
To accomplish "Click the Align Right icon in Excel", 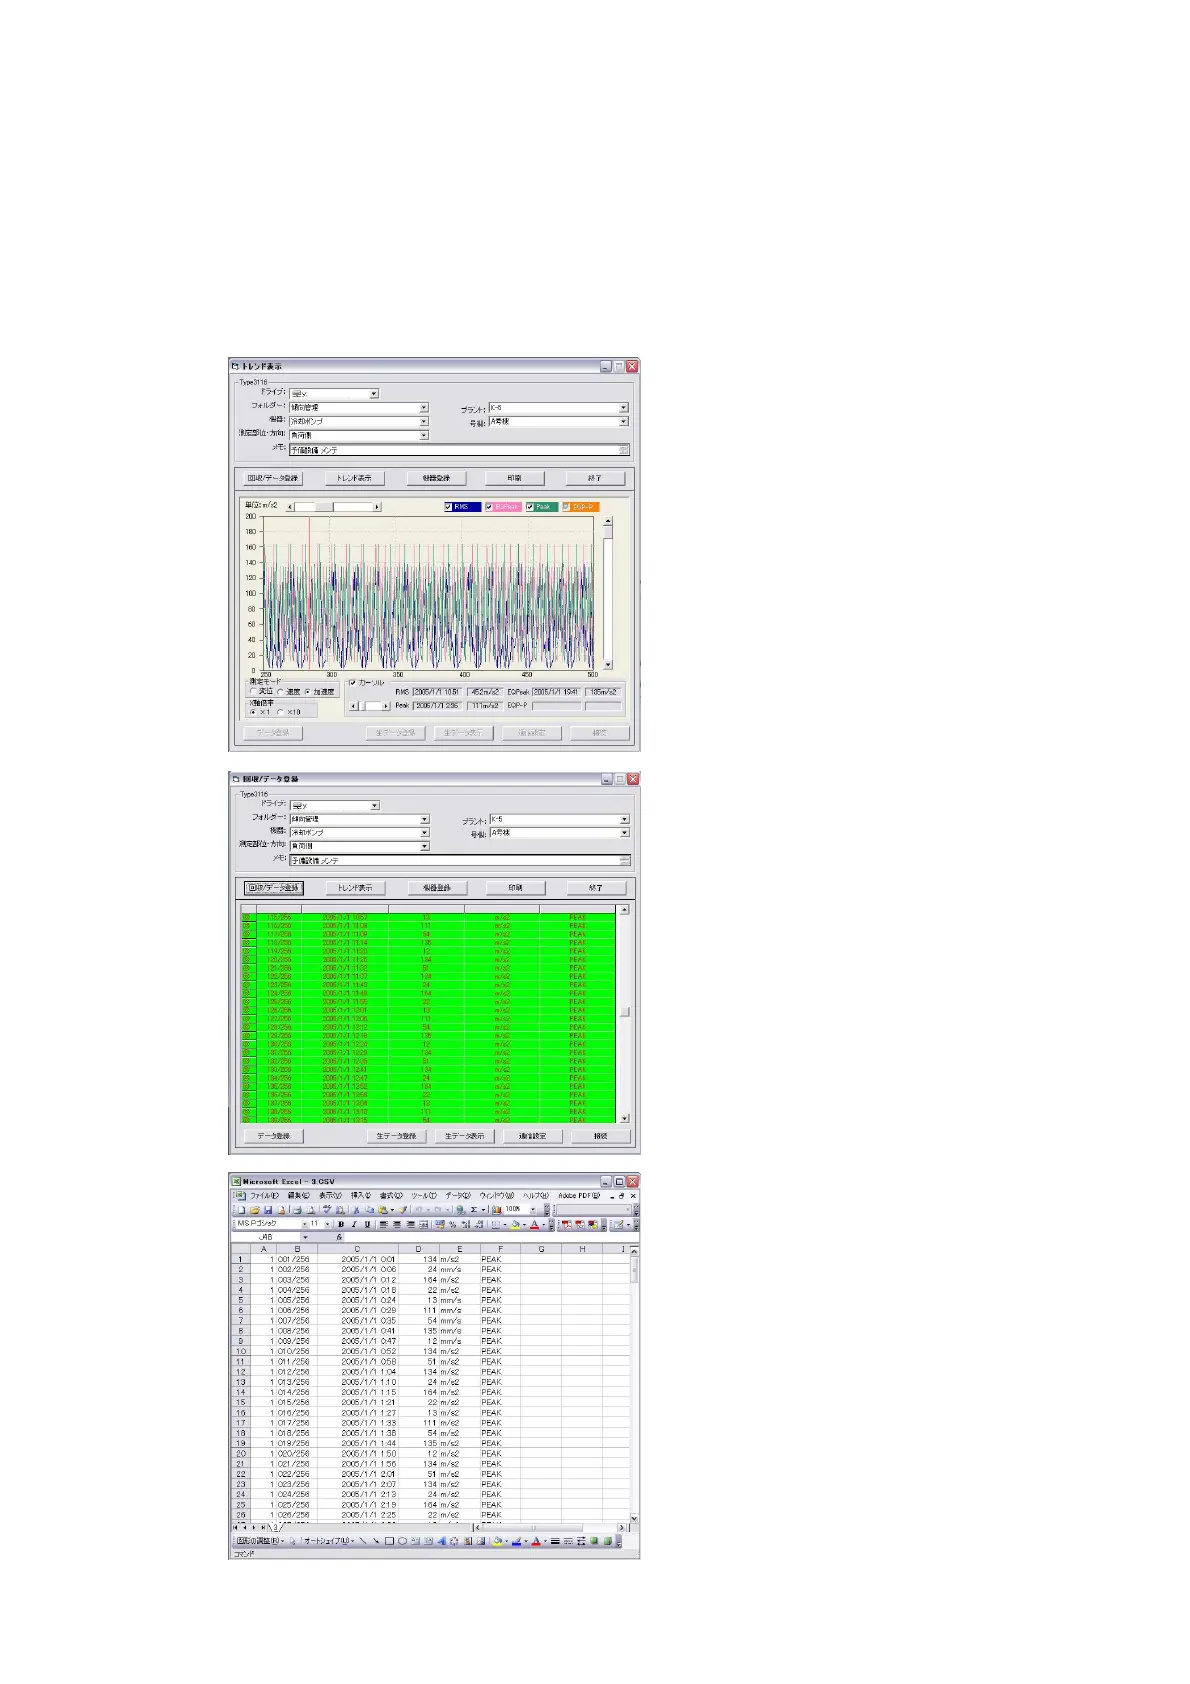I will pos(410,1225).
